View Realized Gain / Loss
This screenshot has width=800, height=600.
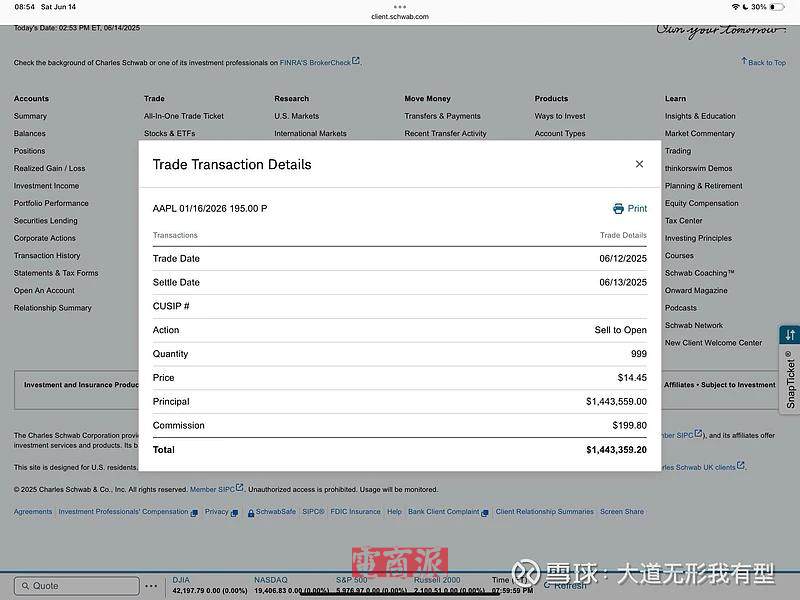click(49, 168)
